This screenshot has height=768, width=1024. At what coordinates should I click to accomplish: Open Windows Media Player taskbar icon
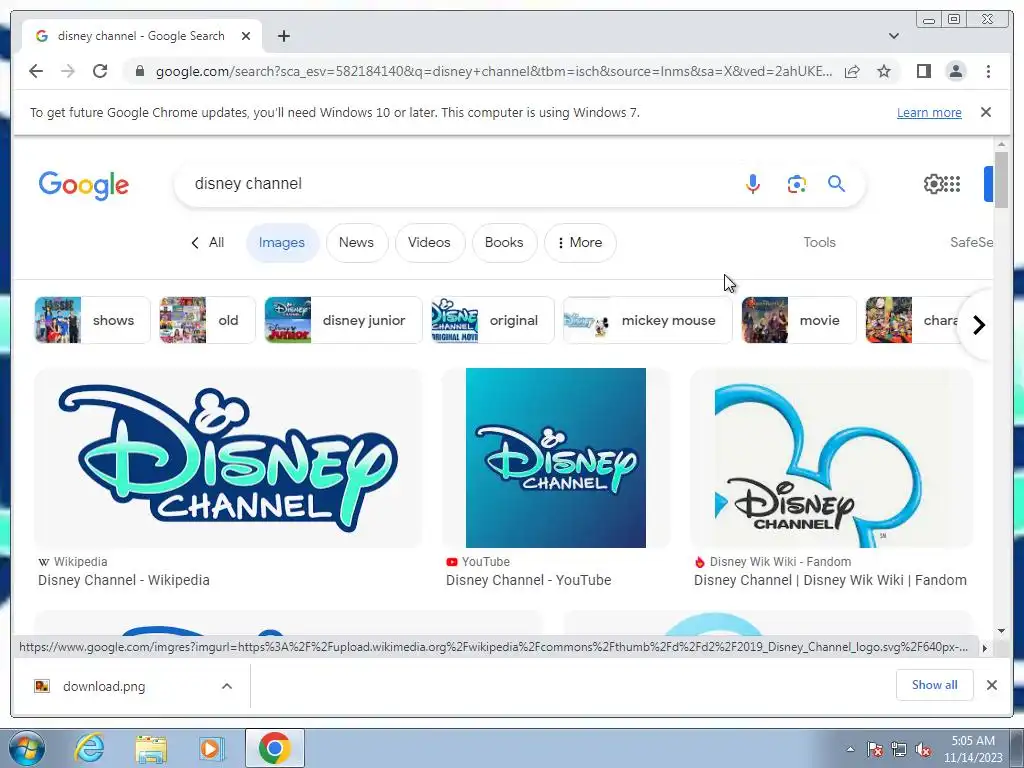point(211,748)
